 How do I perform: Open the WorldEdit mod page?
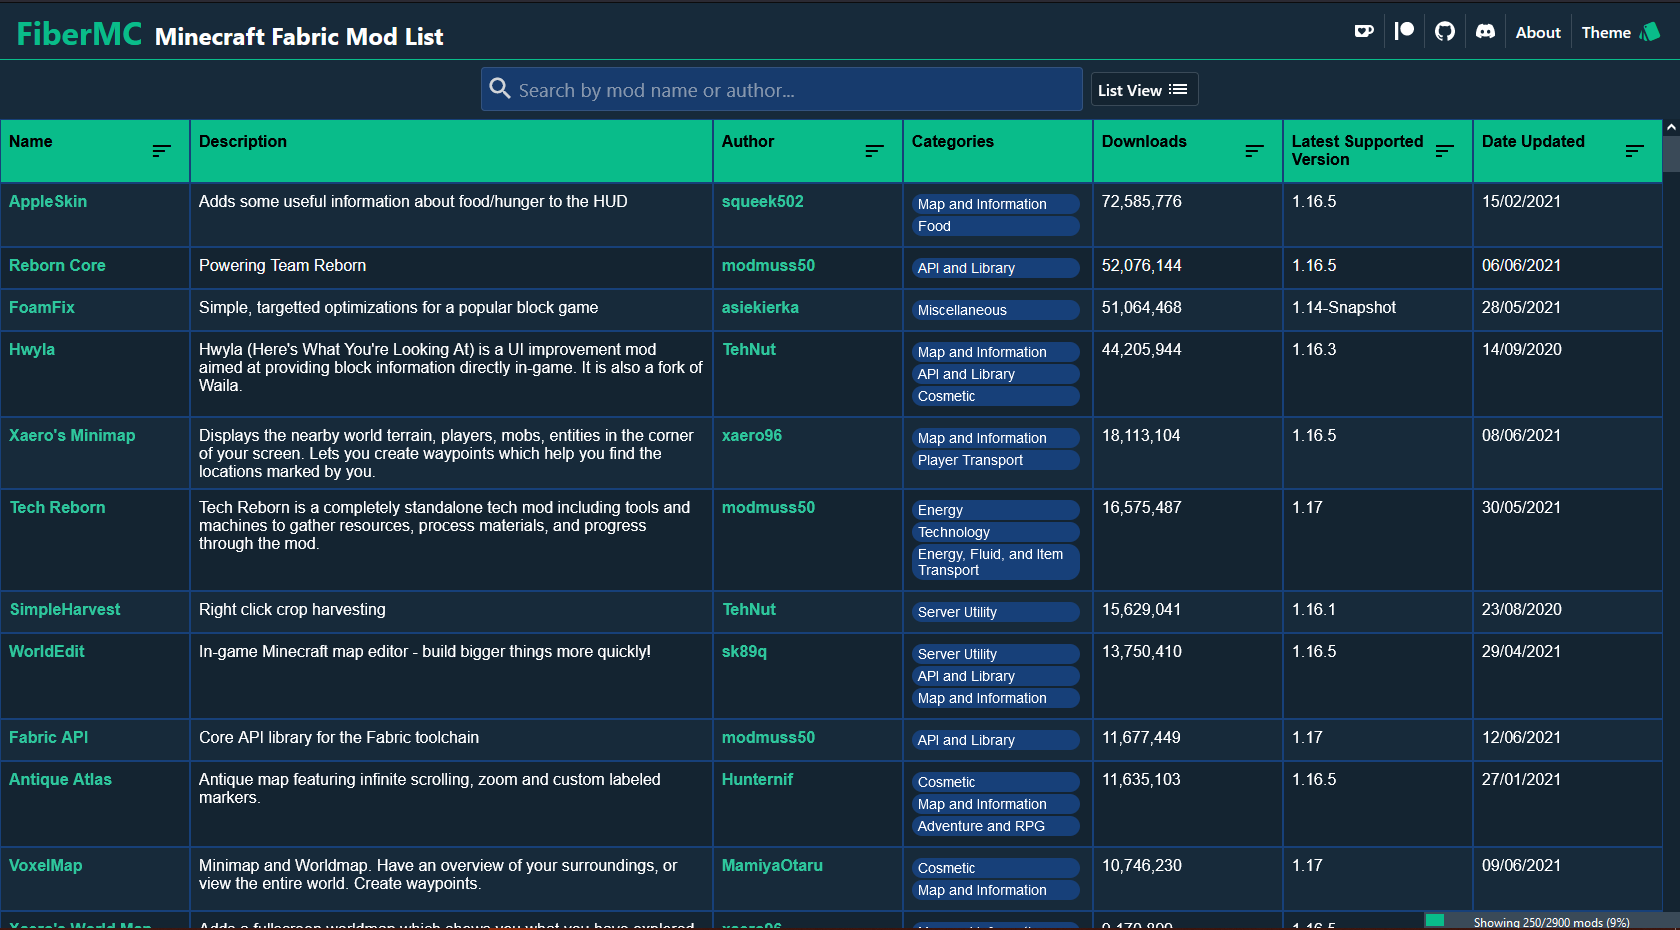tap(47, 651)
